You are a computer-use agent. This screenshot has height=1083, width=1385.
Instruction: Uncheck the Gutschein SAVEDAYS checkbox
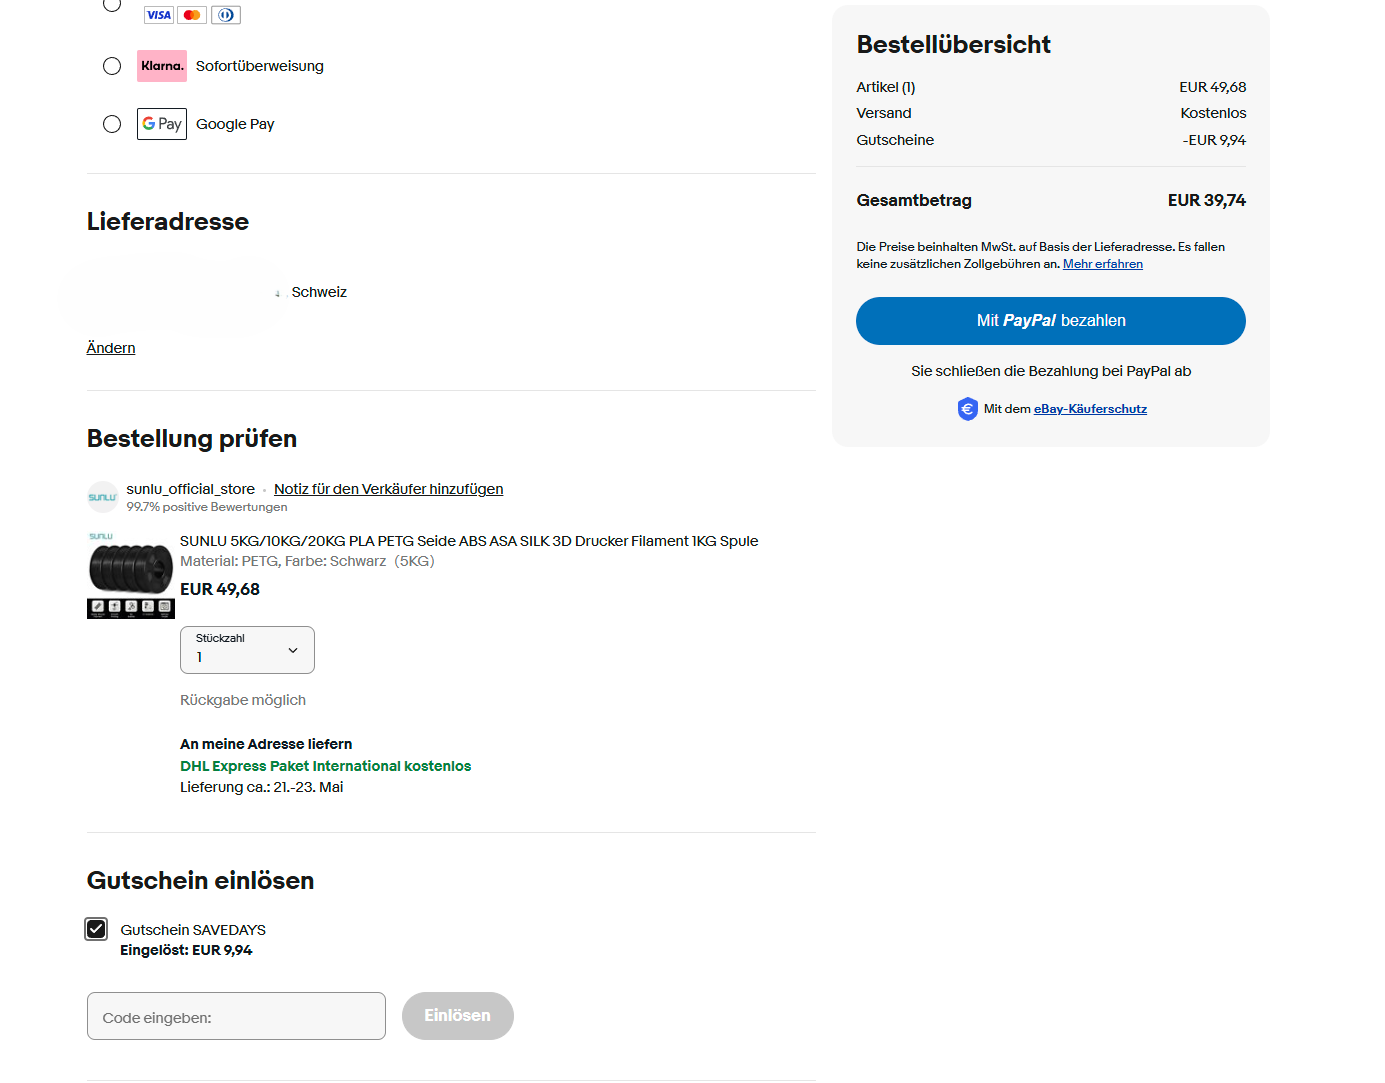[96, 929]
